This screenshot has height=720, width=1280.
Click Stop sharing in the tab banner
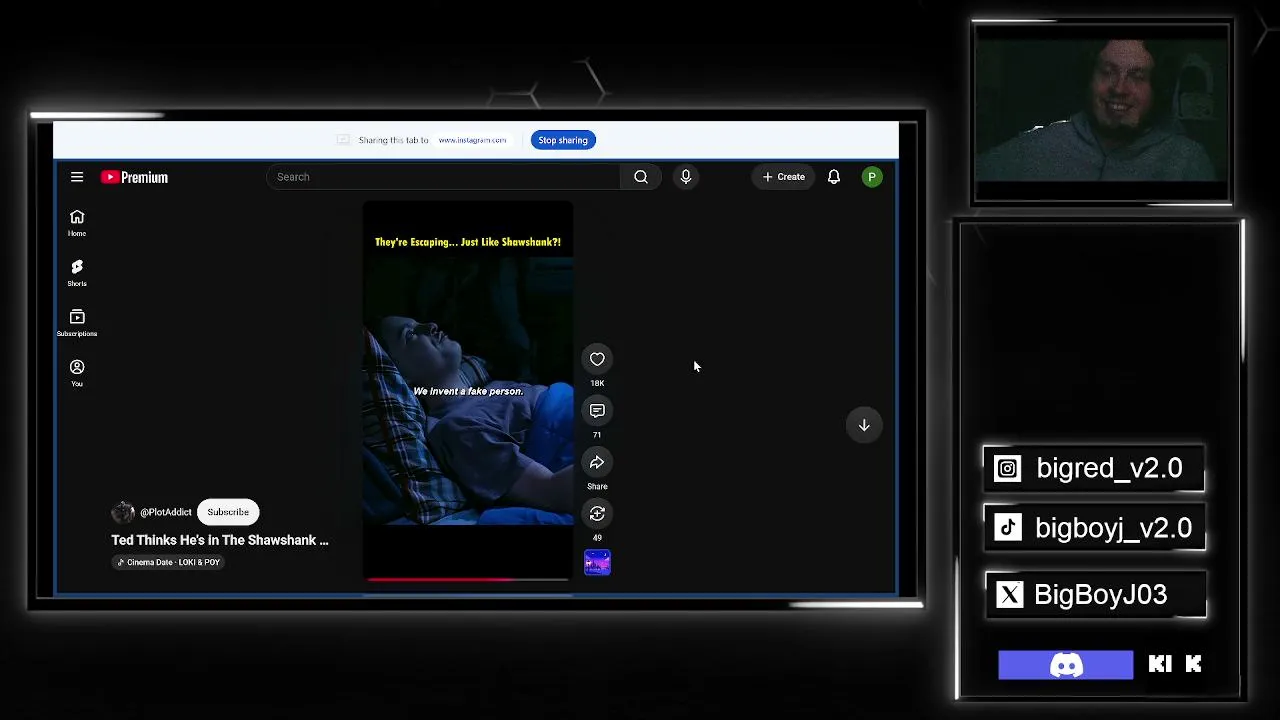click(563, 140)
